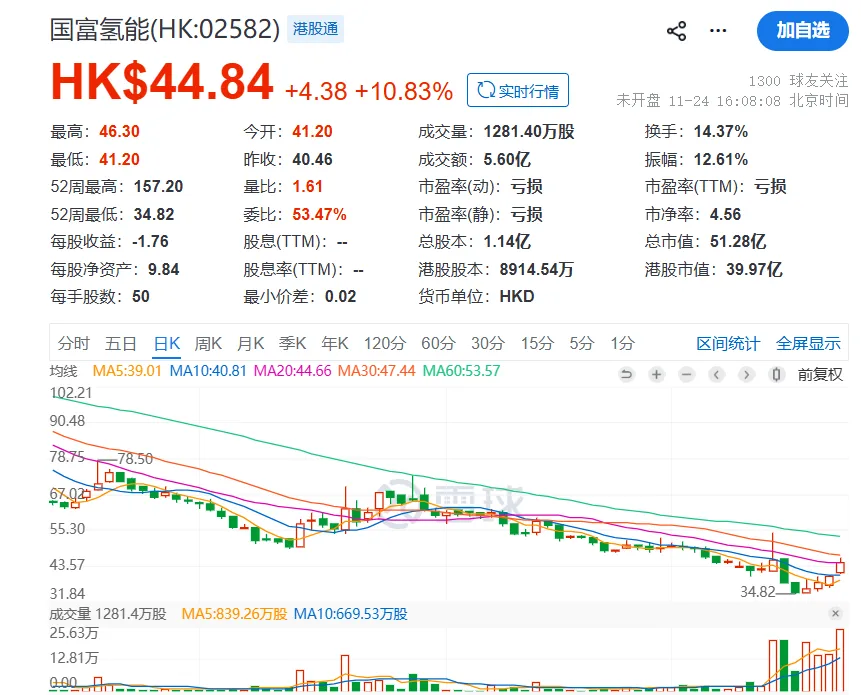The height and width of the screenshot is (695, 861).
Task: Open 区间统计 range statistics
Action: coord(728,344)
